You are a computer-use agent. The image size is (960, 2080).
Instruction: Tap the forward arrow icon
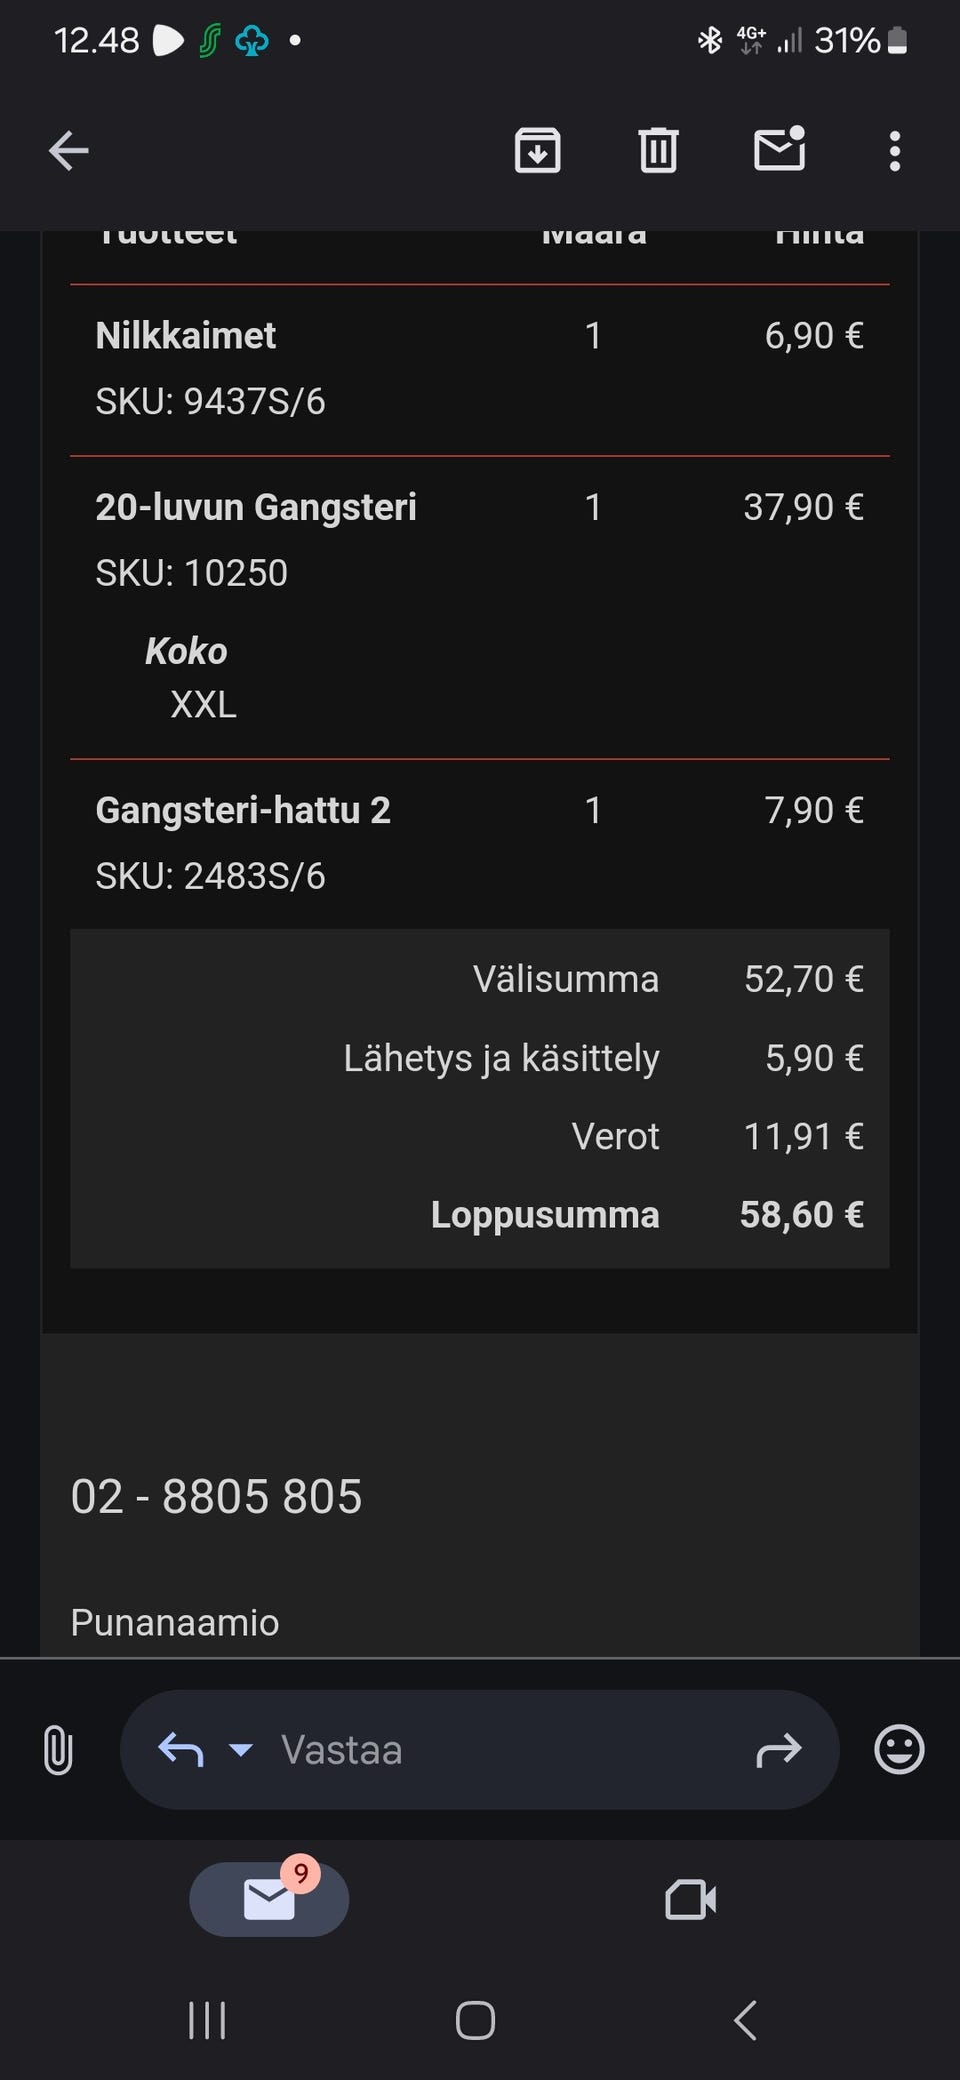779,1750
